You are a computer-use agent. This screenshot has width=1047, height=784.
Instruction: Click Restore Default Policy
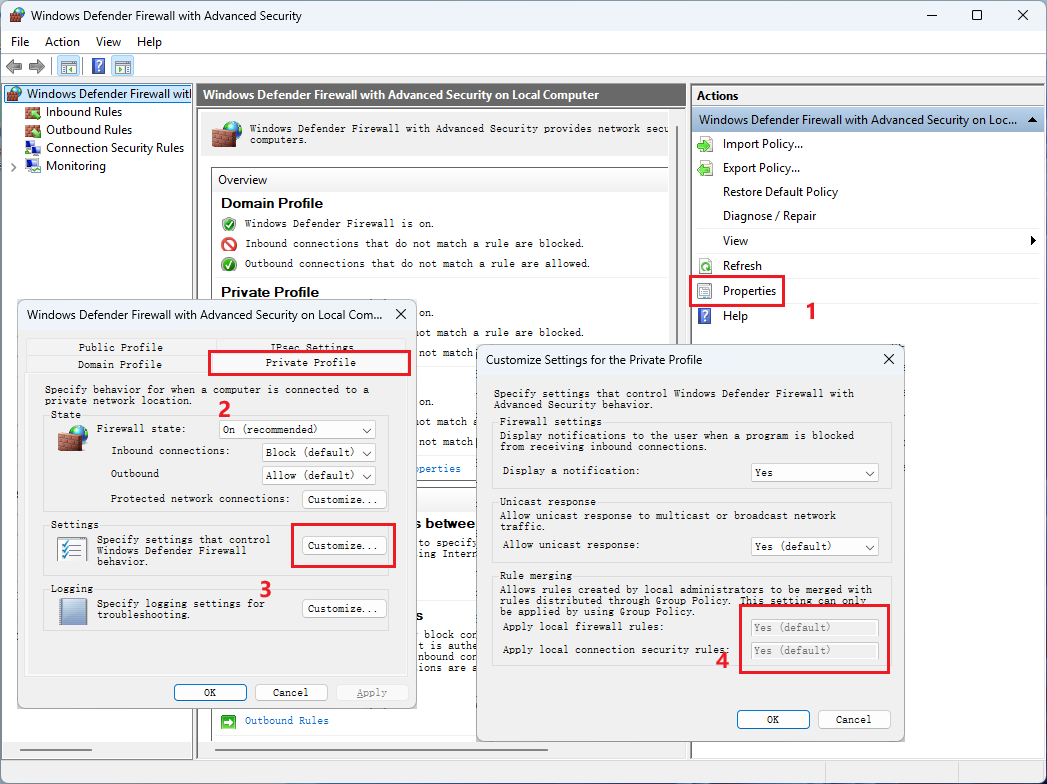(x=780, y=191)
